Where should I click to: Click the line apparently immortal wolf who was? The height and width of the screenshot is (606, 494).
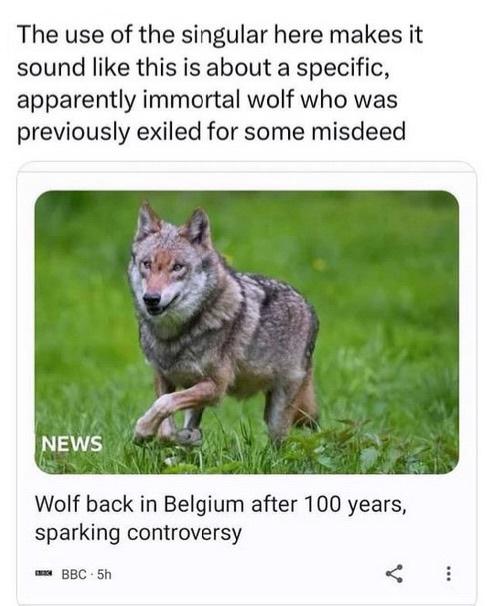207,100
